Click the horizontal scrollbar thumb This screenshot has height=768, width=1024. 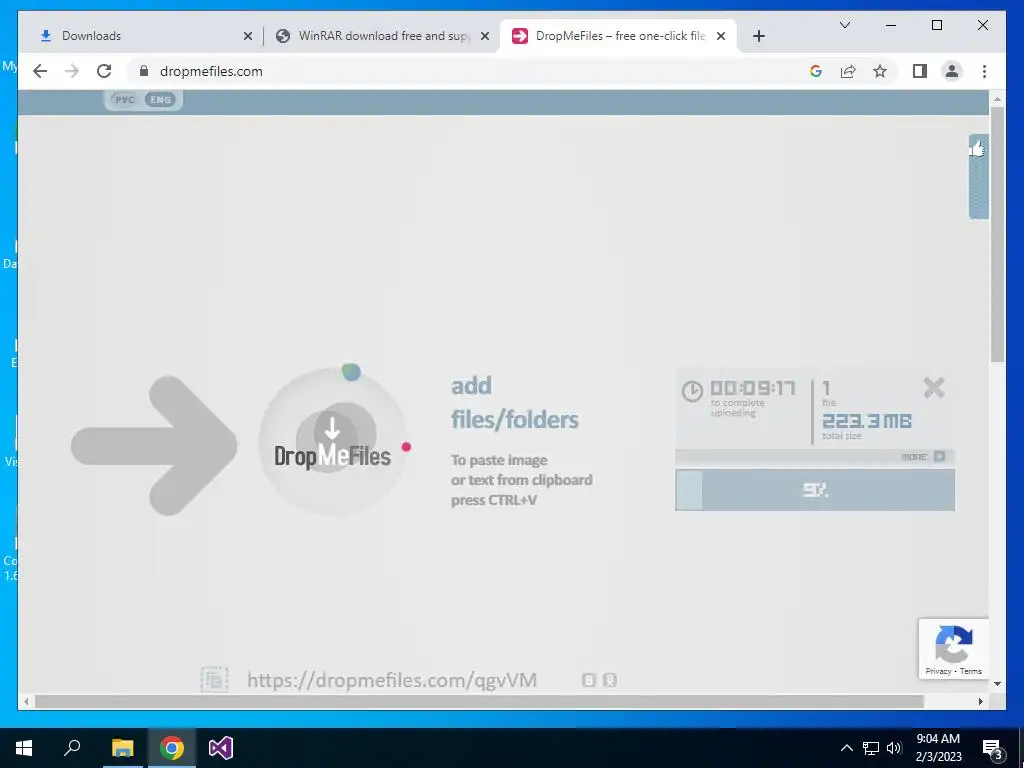click(479, 701)
